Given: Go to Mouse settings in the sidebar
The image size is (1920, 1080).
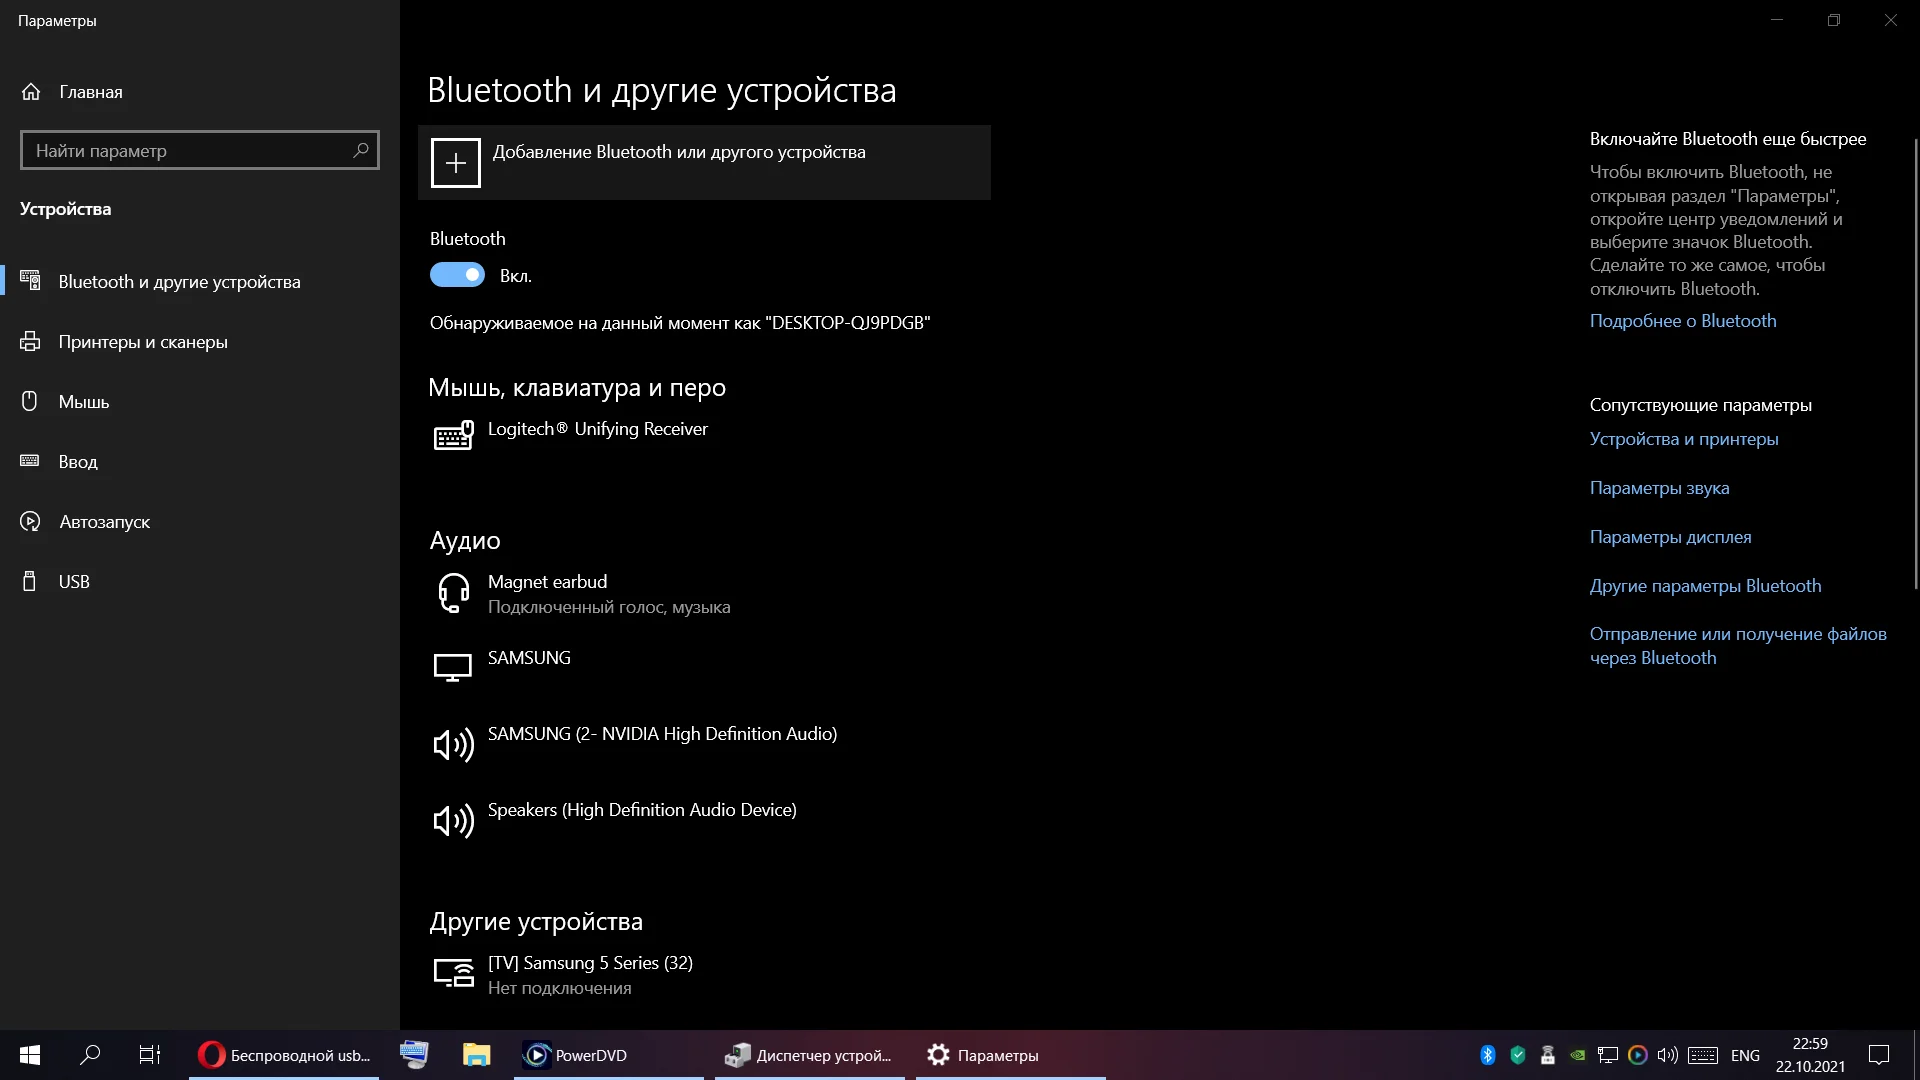Looking at the screenshot, I should [84, 402].
